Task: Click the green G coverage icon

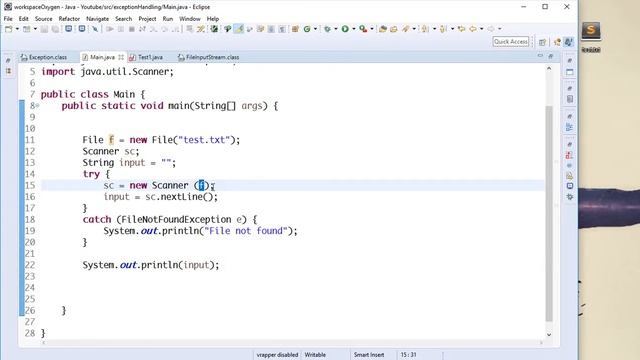Action: [307, 29]
